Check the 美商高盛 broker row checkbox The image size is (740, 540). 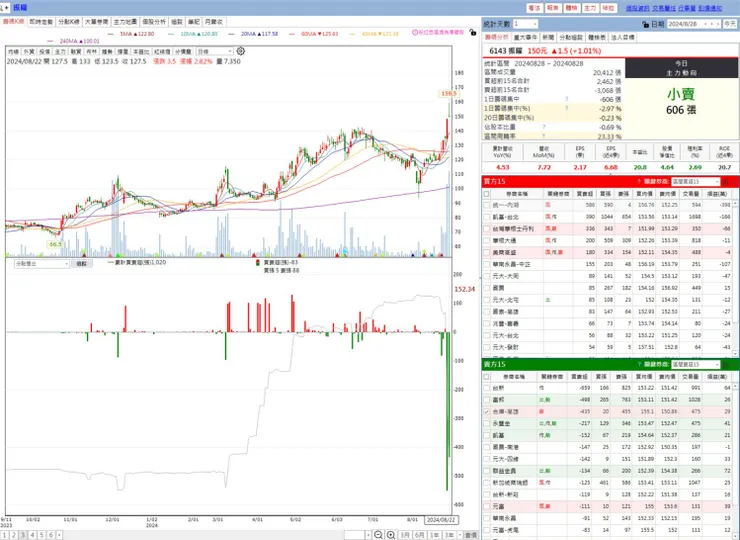487,252
